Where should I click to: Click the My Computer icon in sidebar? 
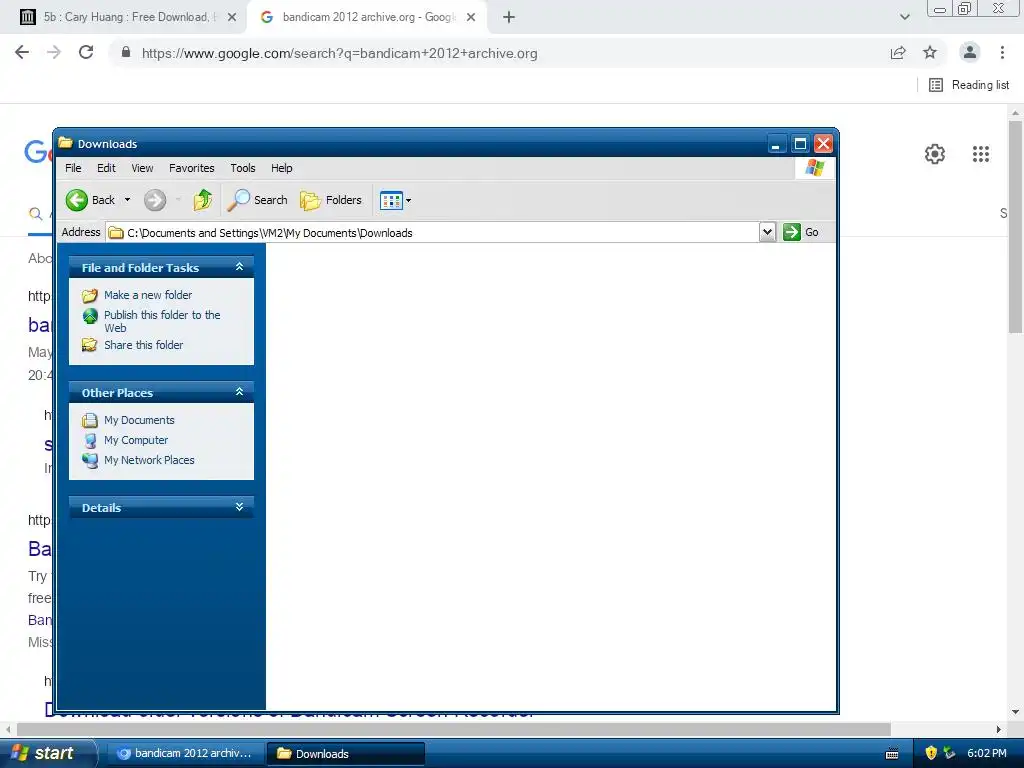pos(90,441)
